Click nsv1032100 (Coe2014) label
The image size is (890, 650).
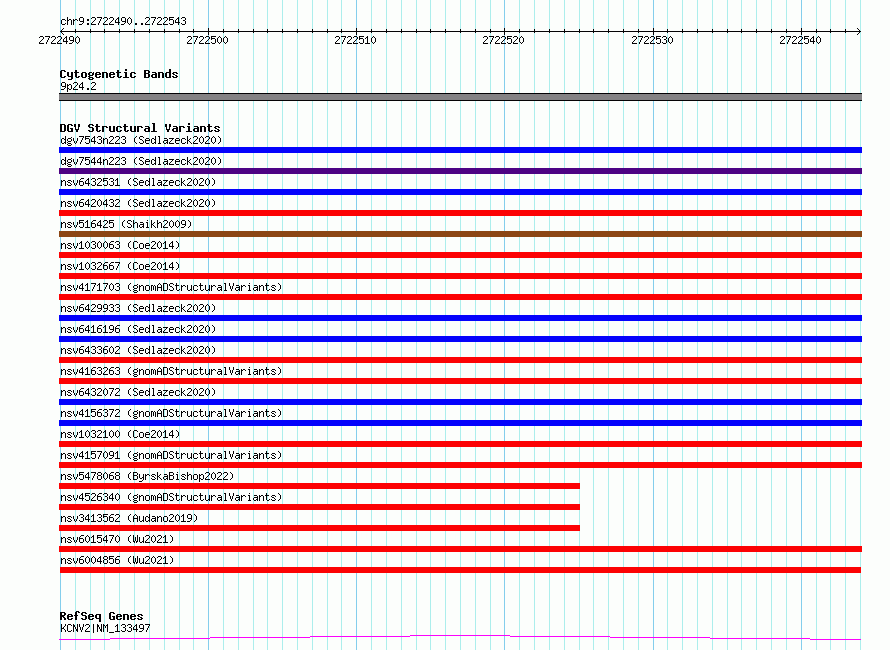point(120,434)
